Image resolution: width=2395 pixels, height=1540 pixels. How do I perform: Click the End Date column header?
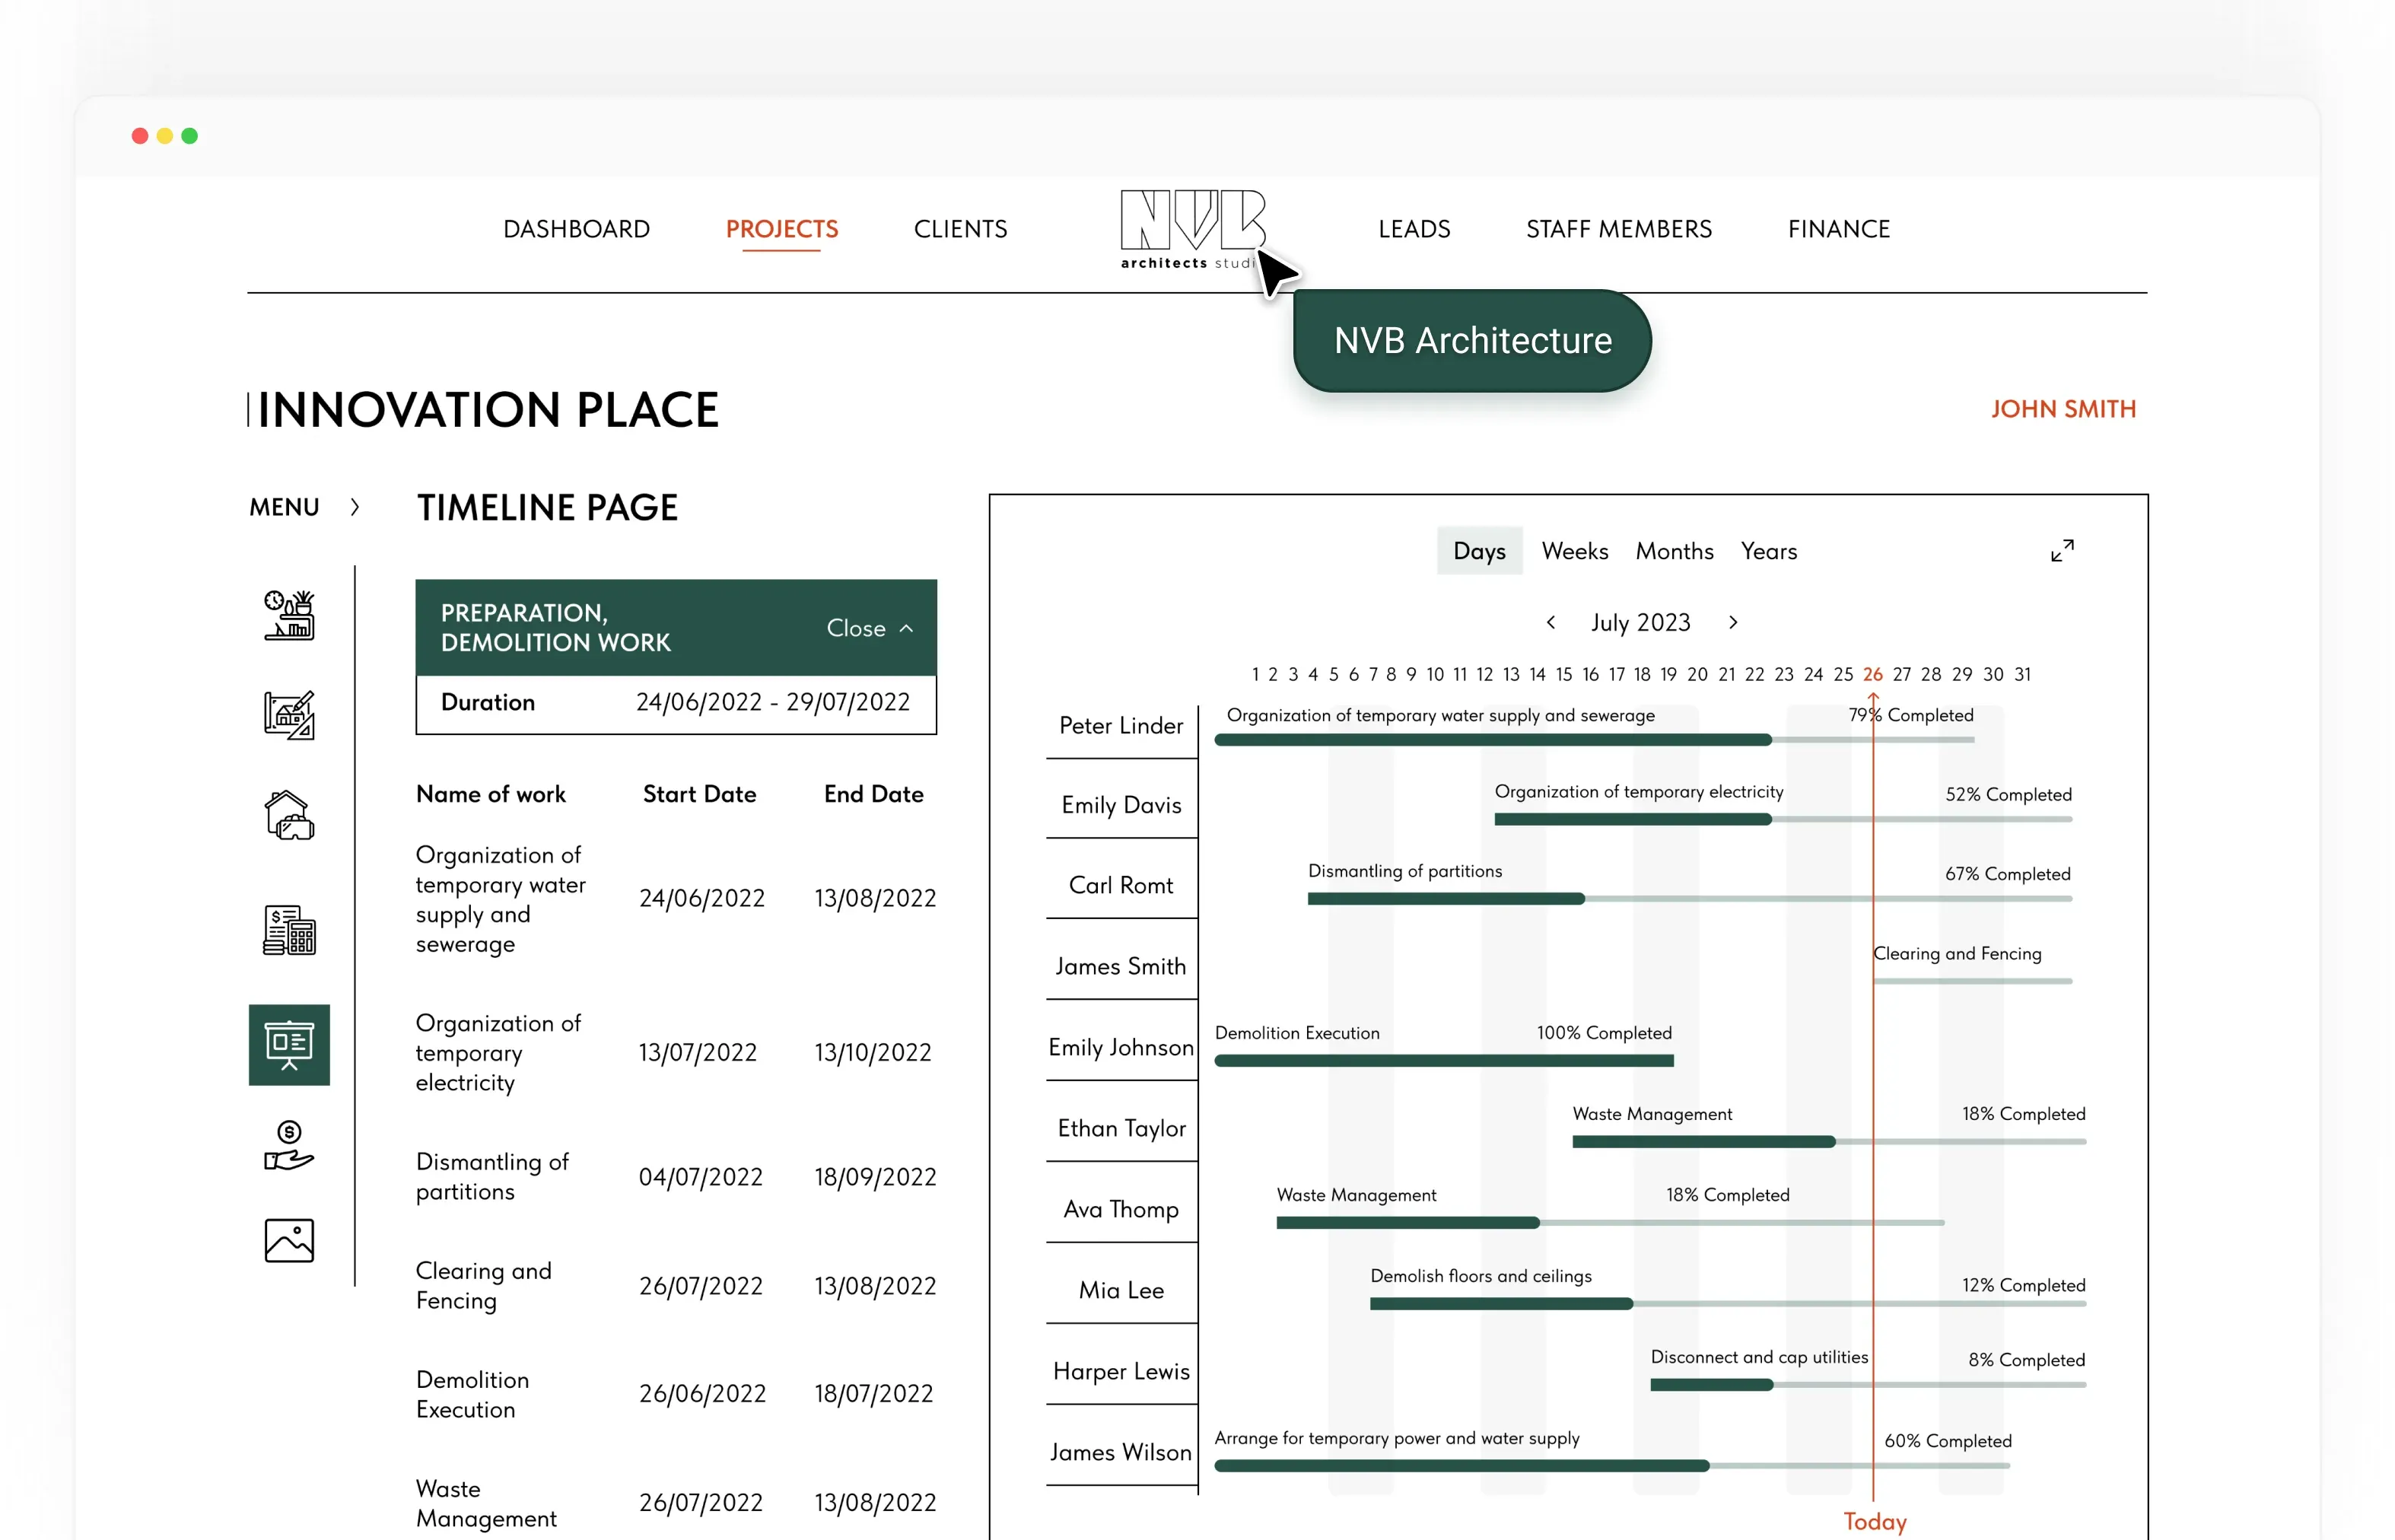coord(874,794)
